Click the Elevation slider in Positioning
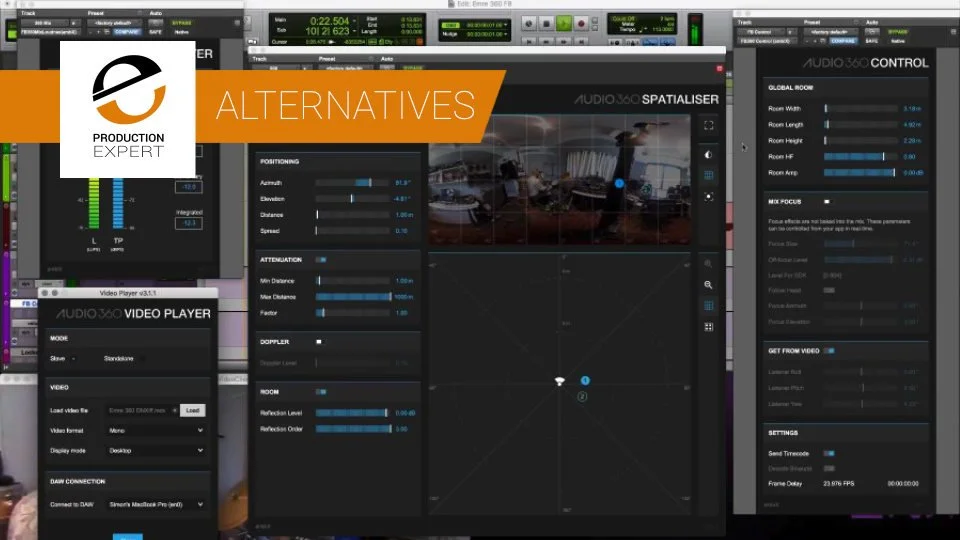Screen dimensions: 960x540 [353, 199]
